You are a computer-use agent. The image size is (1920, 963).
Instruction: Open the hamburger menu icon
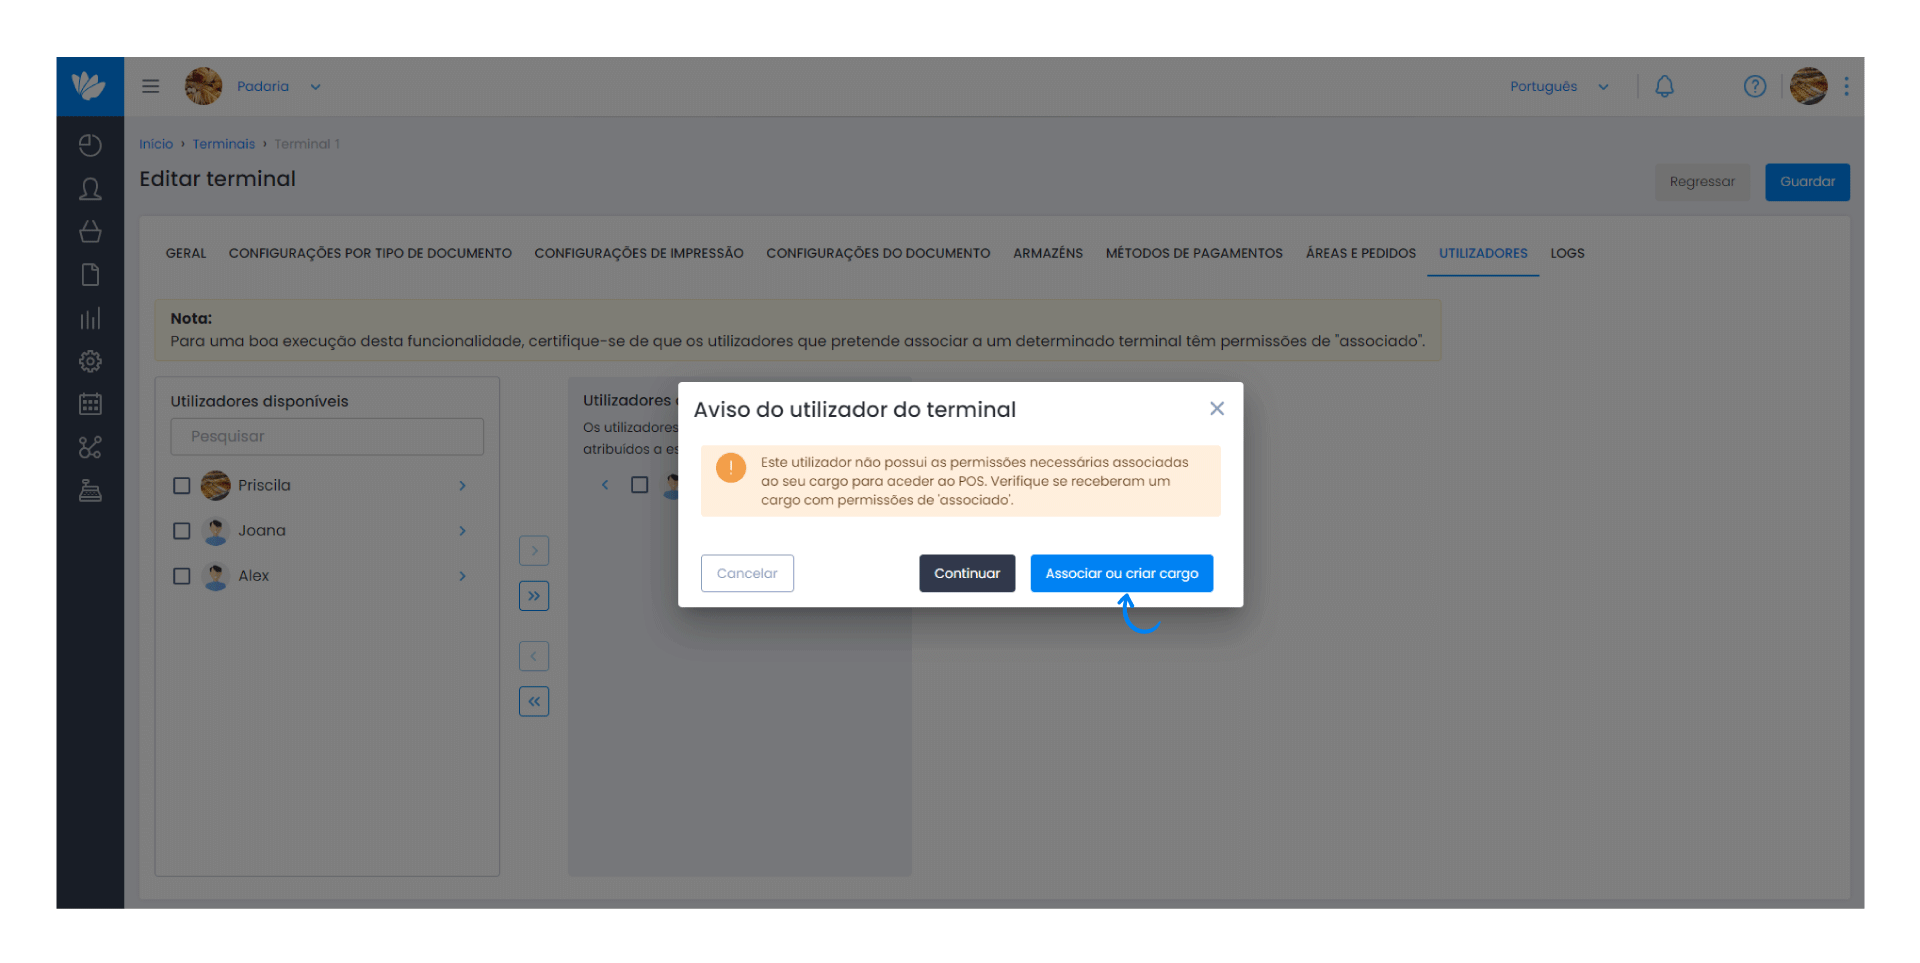point(151,86)
